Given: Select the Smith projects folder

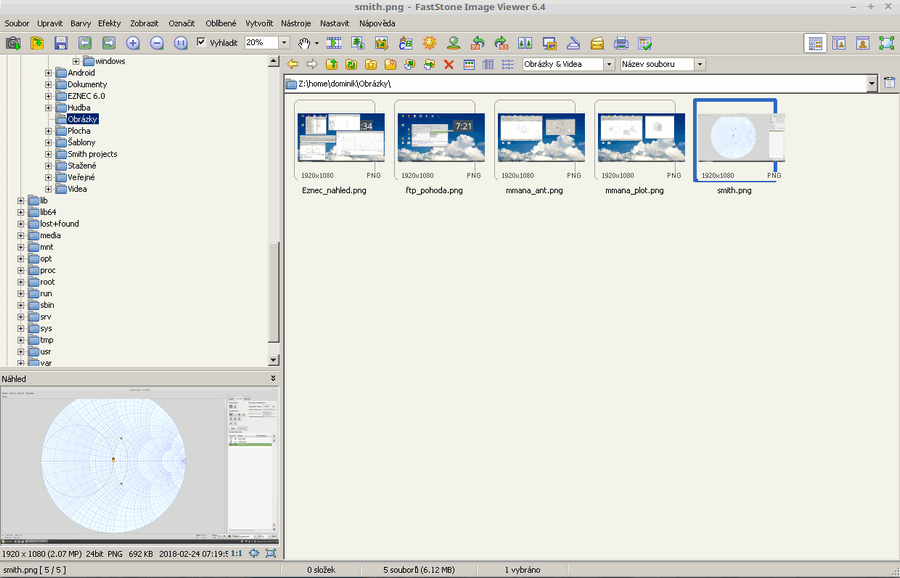Looking at the screenshot, I should 92,154.
